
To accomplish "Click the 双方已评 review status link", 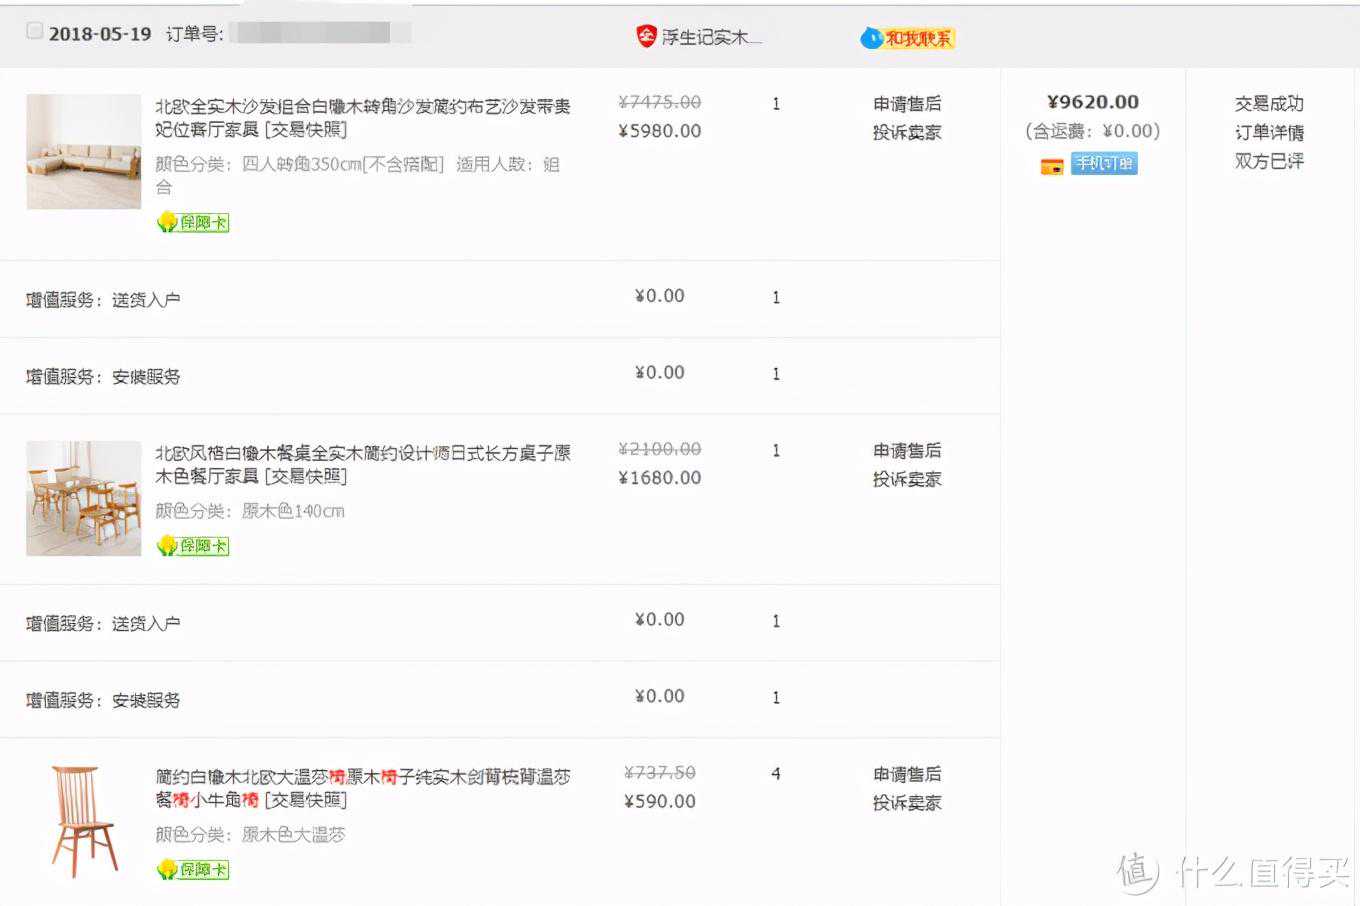I will (x=1268, y=161).
